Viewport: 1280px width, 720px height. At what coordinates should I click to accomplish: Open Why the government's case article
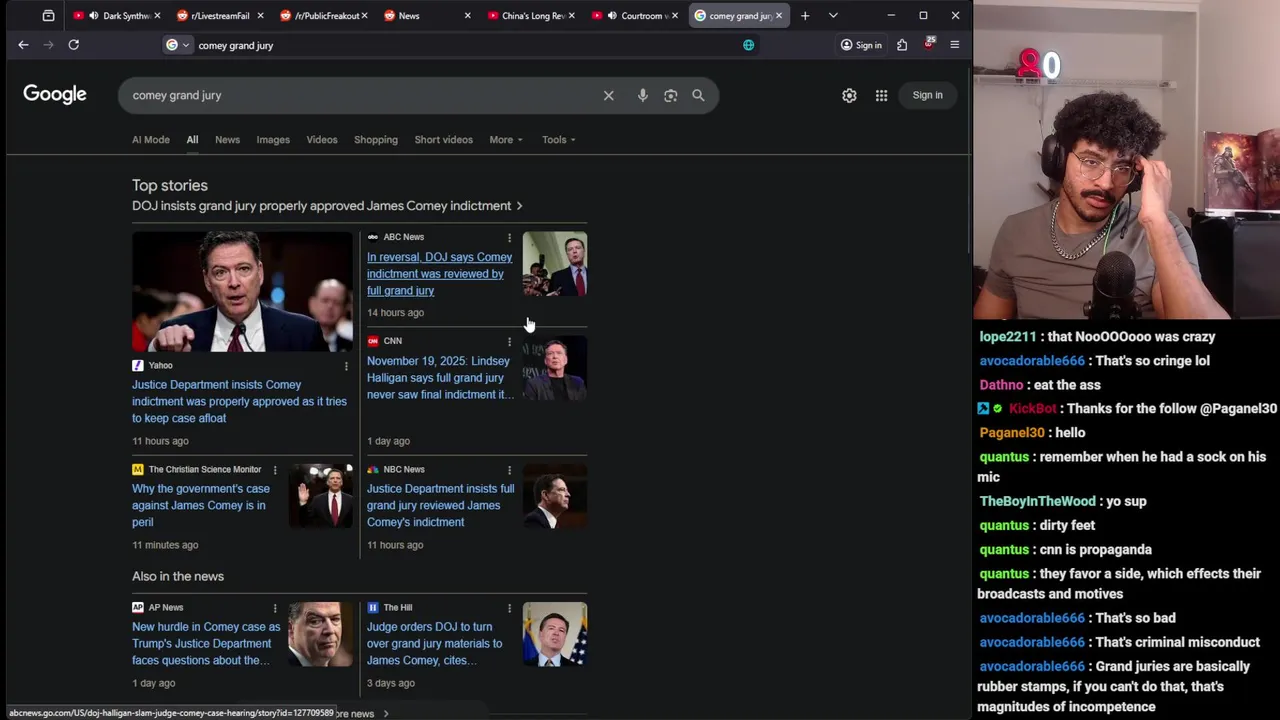tap(201, 505)
